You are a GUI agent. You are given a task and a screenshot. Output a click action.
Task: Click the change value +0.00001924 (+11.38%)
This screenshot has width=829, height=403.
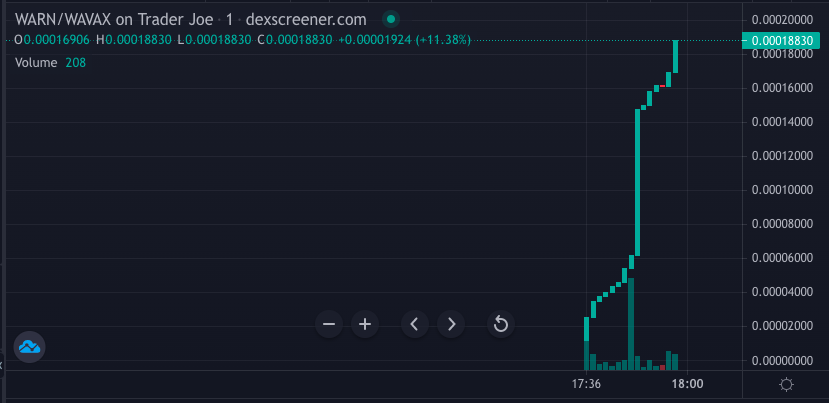click(404, 40)
